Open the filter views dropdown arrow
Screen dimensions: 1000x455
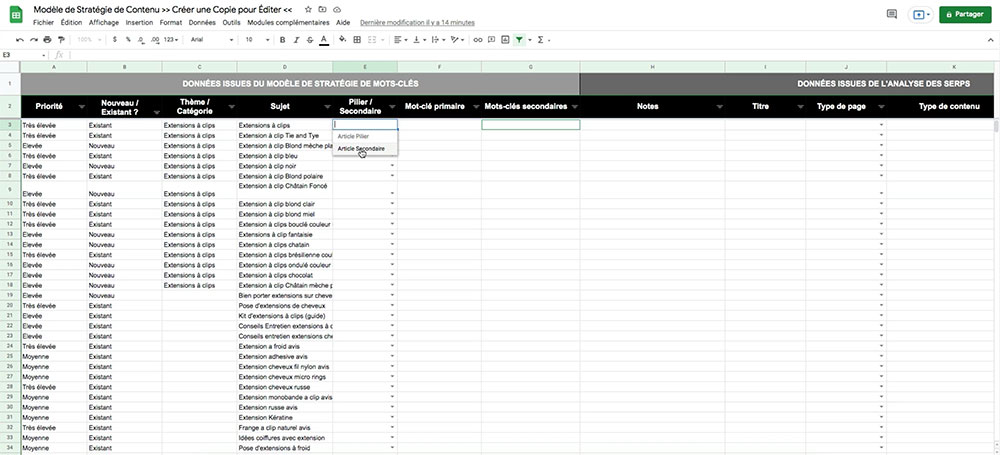coord(529,40)
